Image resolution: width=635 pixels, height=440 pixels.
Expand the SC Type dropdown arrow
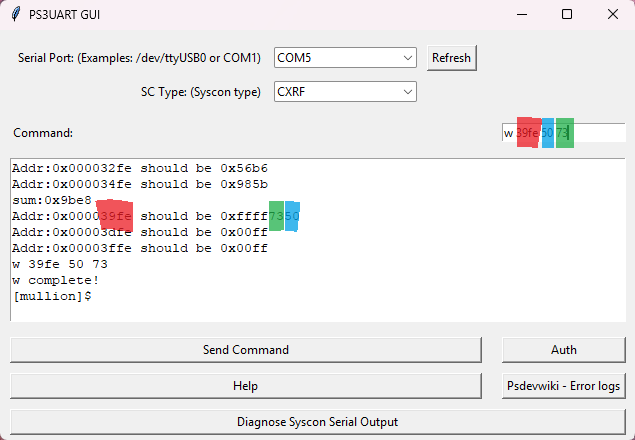tap(407, 92)
